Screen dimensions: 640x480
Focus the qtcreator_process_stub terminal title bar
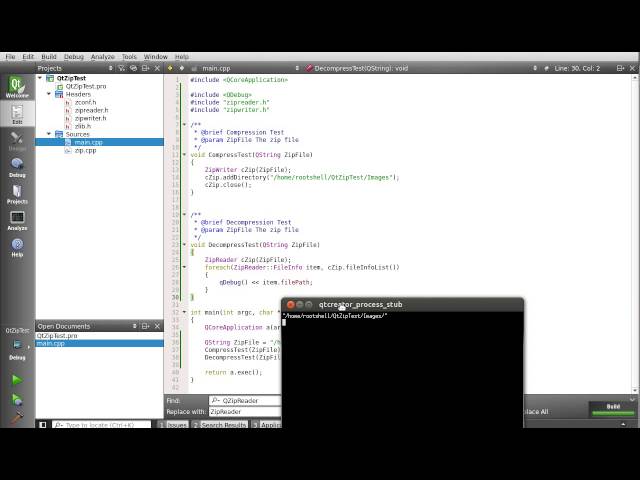click(402, 304)
